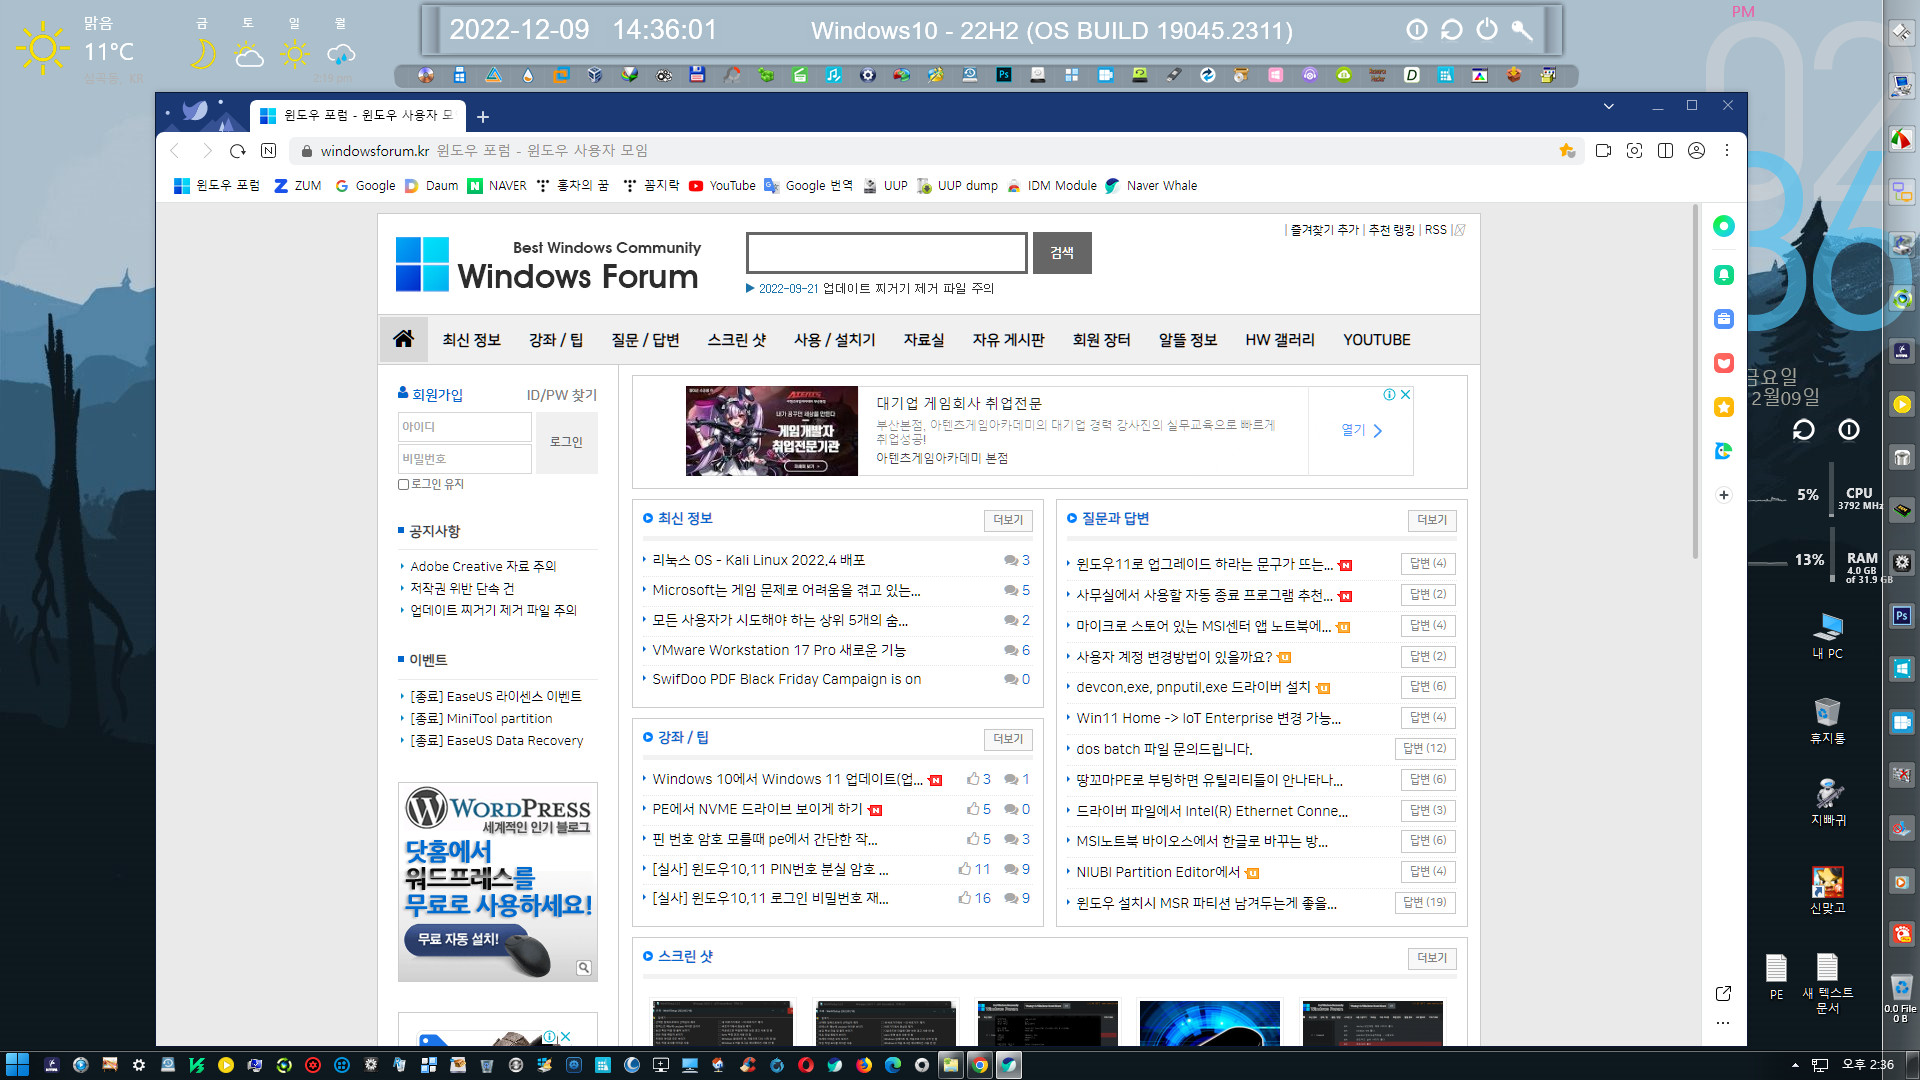The image size is (1920, 1080).
Task: Click the Windows Start button
Action: [17, 1065]
